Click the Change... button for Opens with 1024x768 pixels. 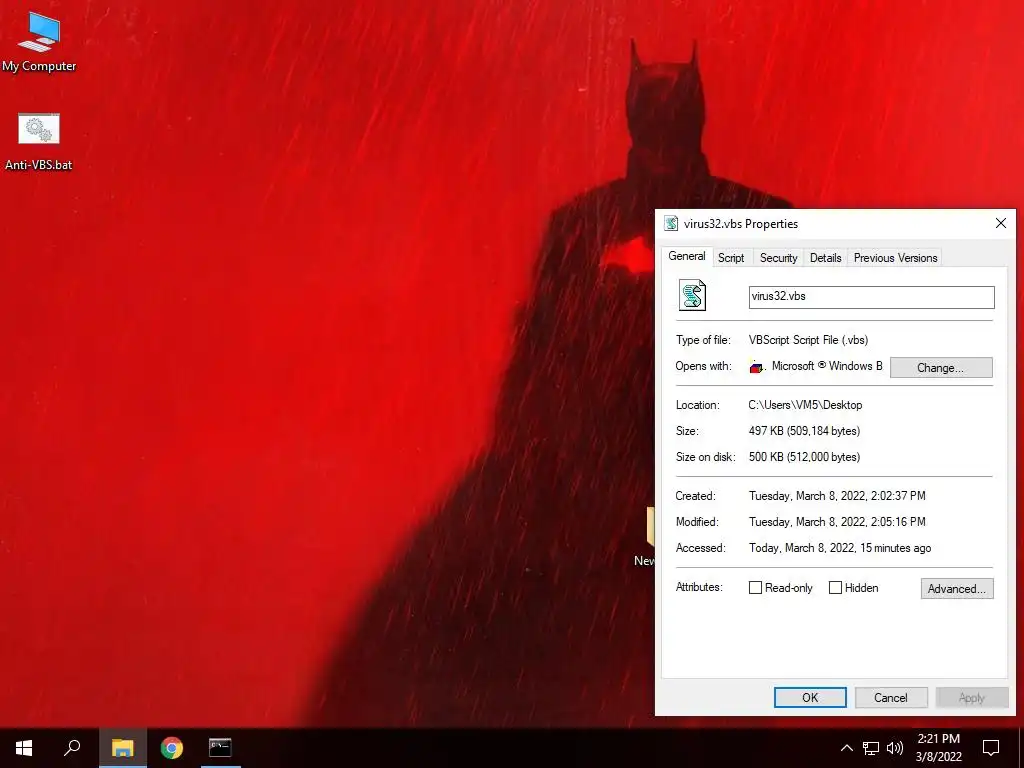click(x=941, y=368)
